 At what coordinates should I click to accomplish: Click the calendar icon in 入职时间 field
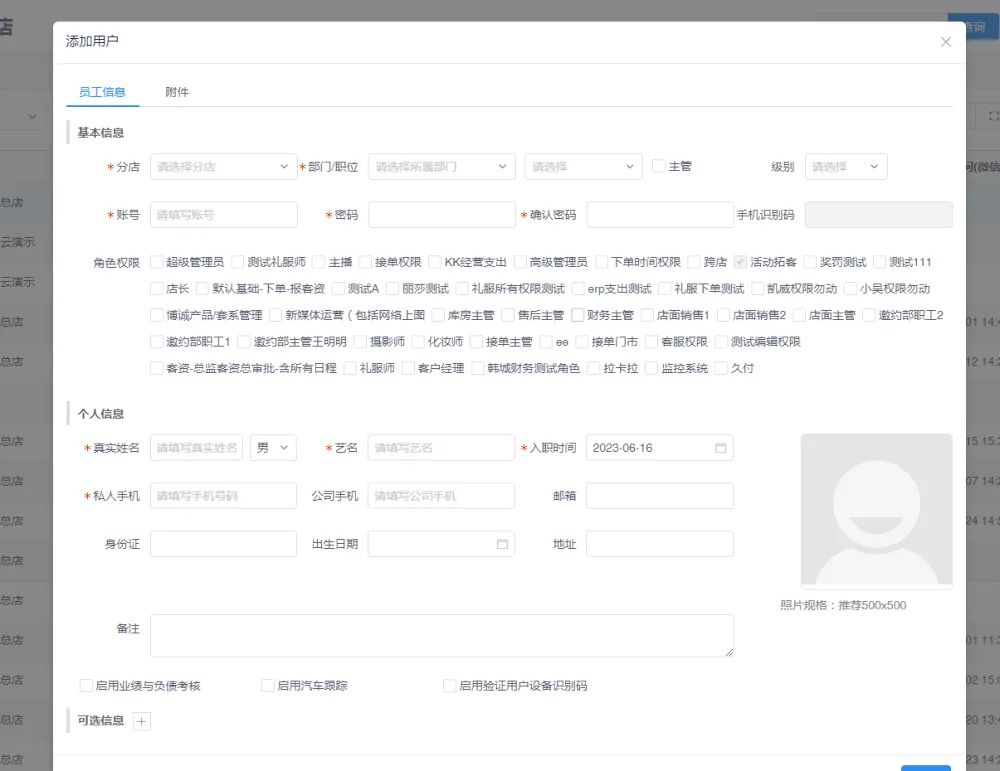pos(720,448)
